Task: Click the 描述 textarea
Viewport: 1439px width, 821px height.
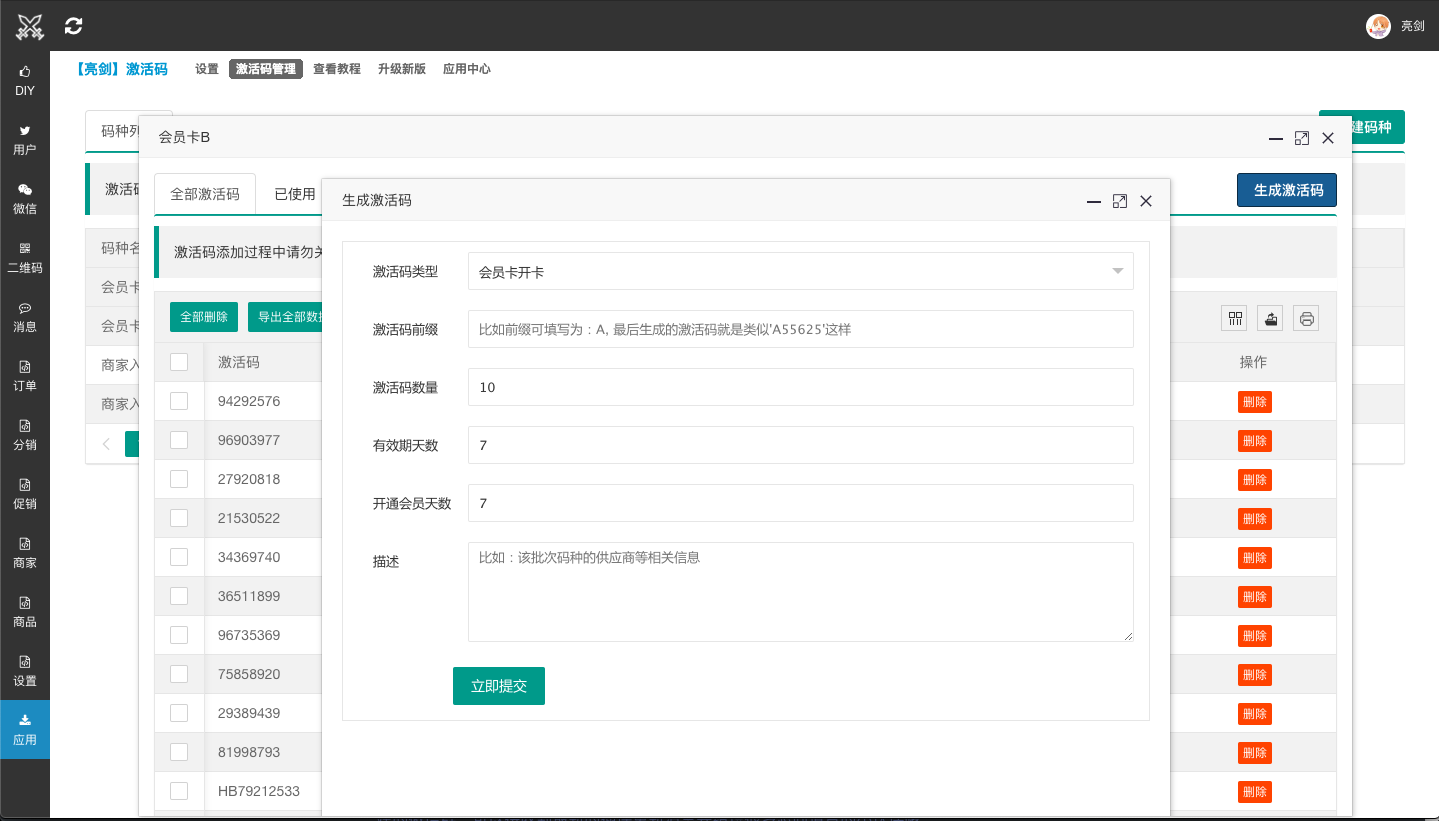Action: (x=800, y=592)
